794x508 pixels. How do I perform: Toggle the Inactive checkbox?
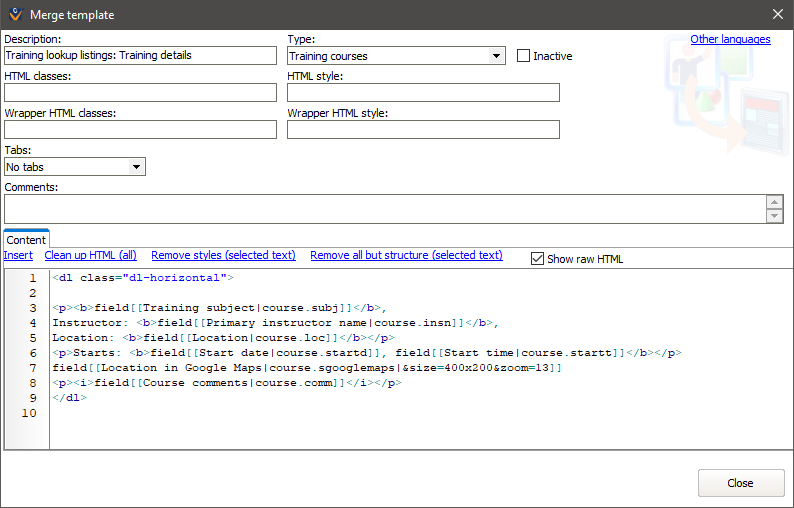(523, 56)
